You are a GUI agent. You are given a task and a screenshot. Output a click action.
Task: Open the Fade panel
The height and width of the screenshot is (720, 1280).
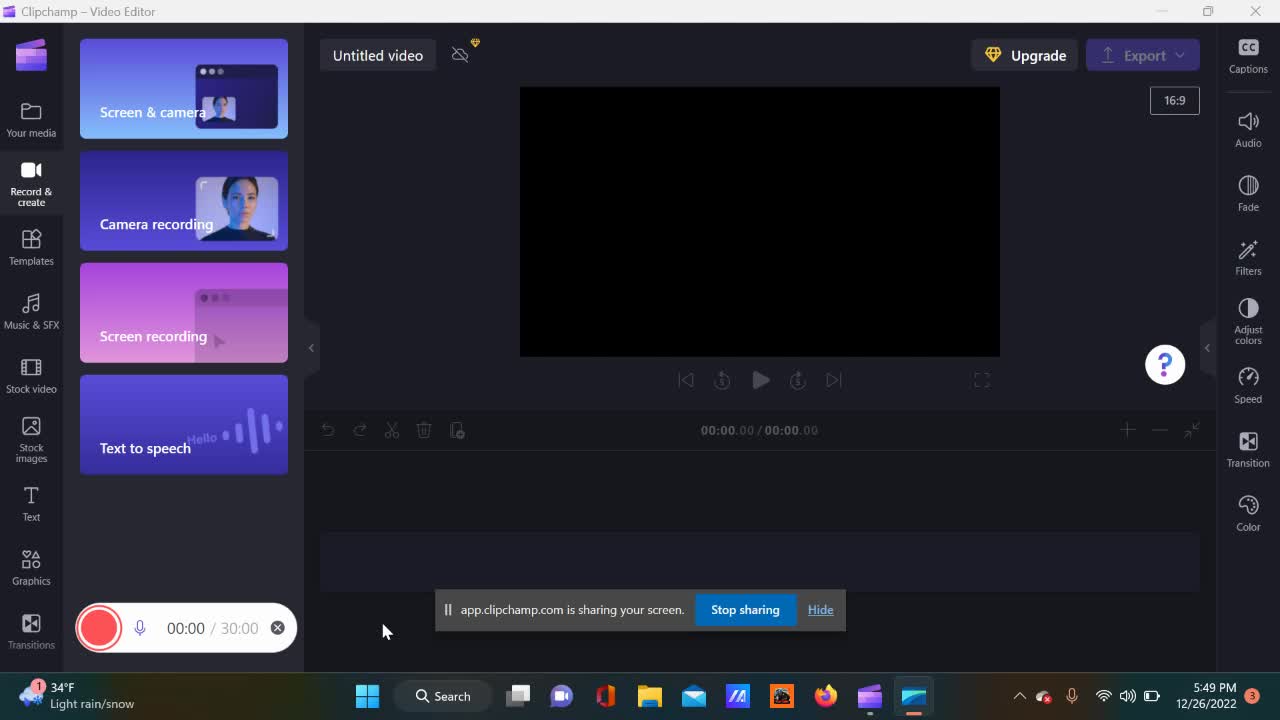click(x=1248, y=194)
